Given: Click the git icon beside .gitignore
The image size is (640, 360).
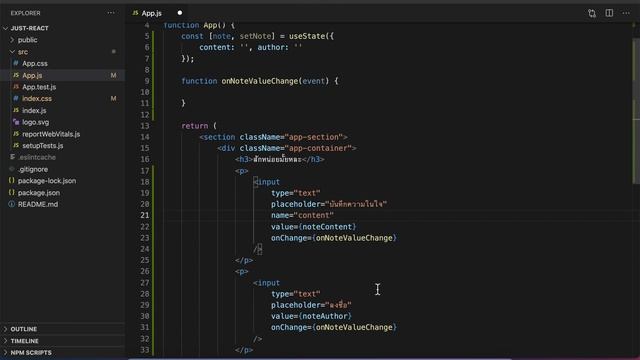Looking at the screenshot, I should (x=12, y=169).
